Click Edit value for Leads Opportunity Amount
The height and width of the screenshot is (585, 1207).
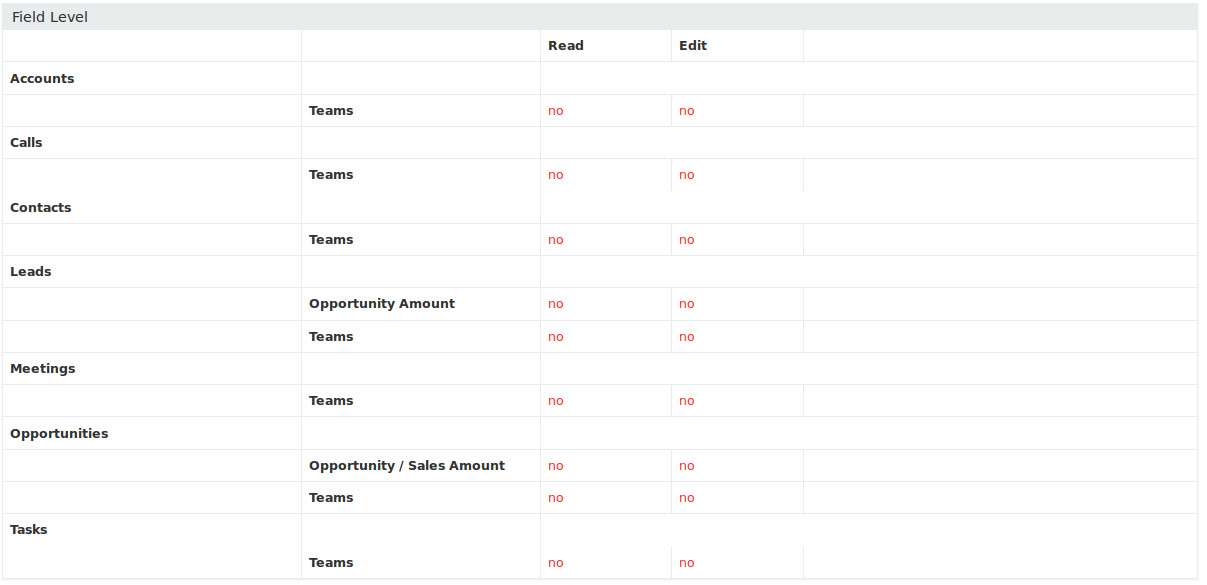687,304
